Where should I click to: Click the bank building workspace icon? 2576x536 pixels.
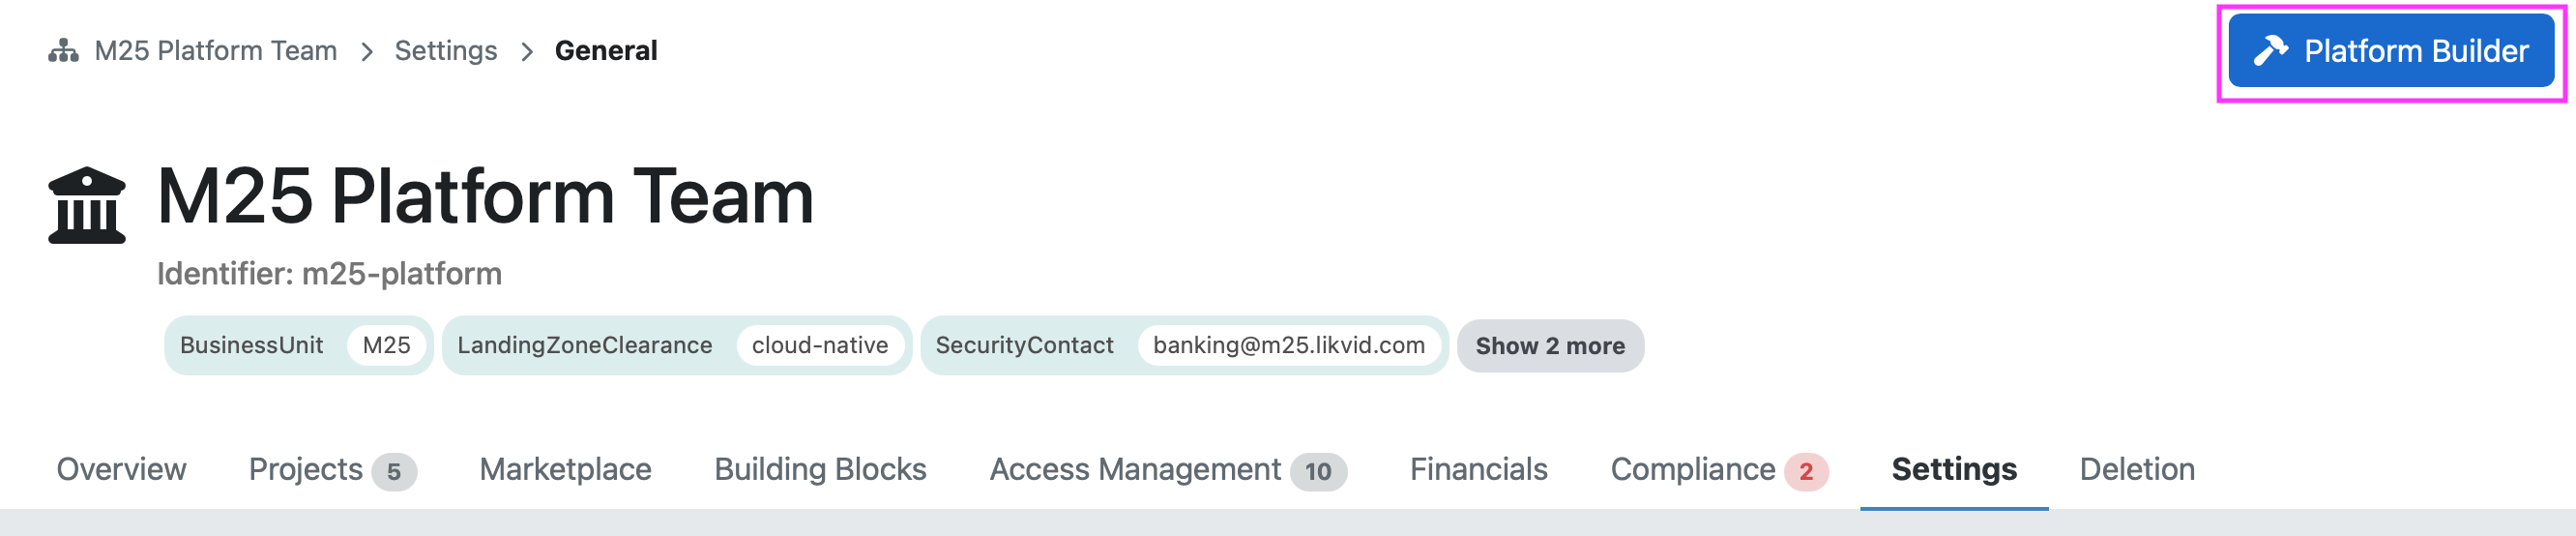point(87,205)
